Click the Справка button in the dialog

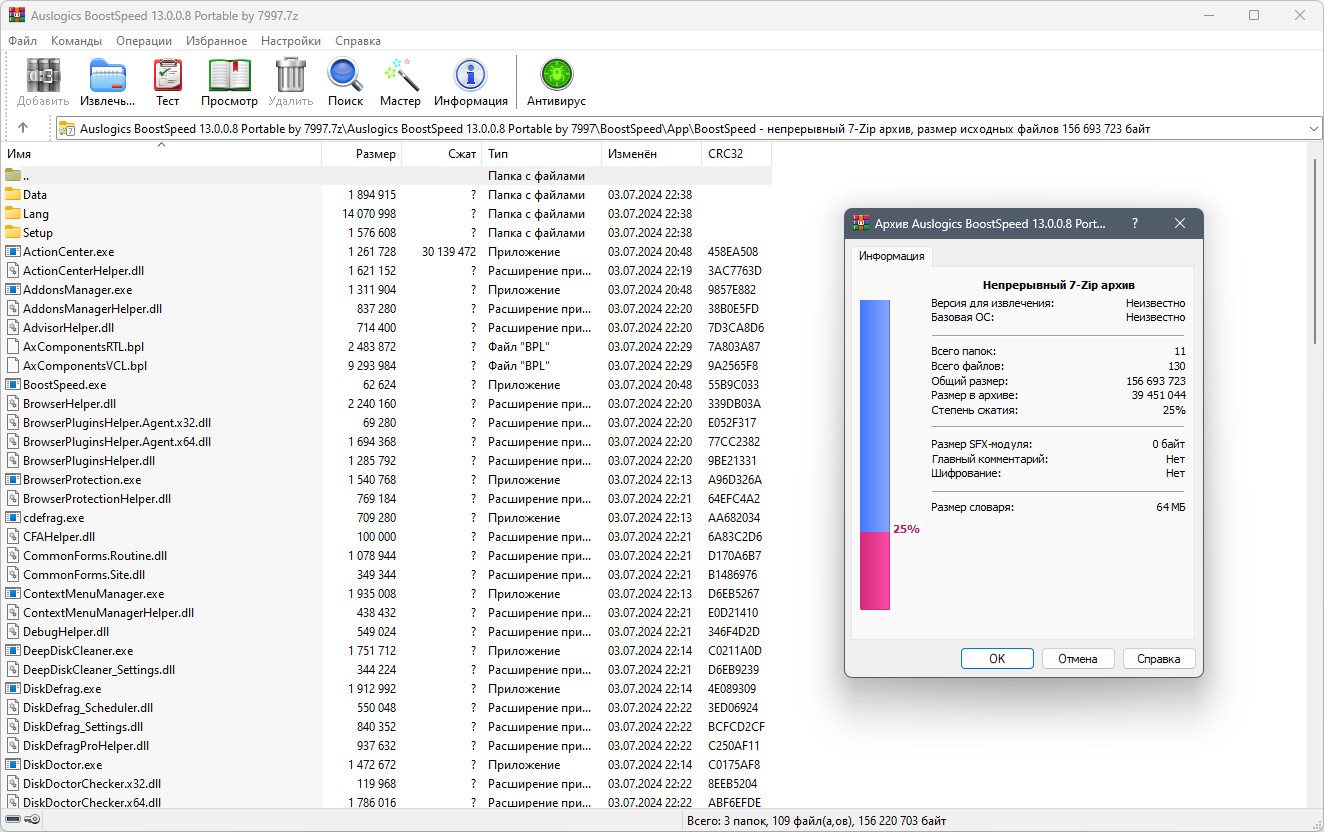click(1159, 658)
